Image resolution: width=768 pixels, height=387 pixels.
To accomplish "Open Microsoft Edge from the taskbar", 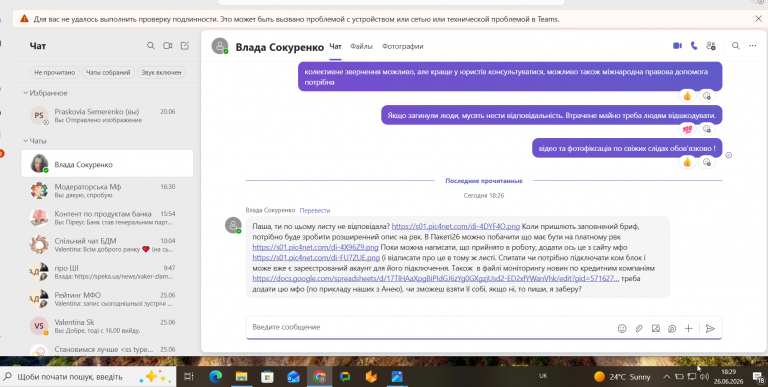I will pos(216,377).
